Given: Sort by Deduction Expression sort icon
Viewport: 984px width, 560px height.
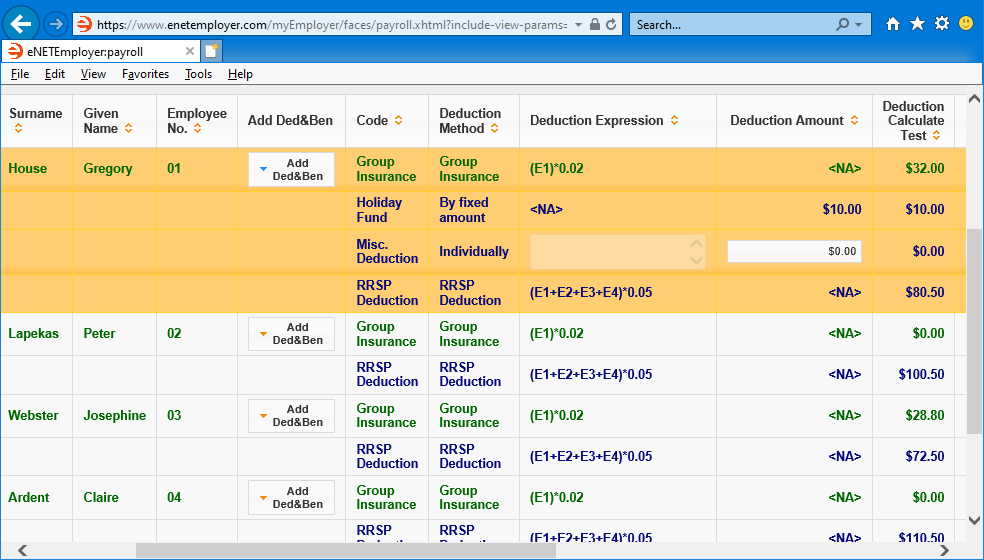Looking at the screenshot, I should tap(674, 121).
